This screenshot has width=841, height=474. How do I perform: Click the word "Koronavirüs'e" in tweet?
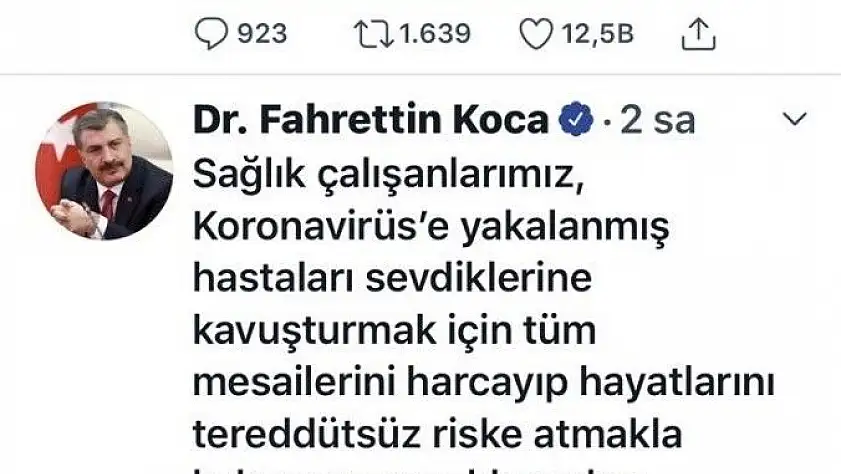click(321, 227)
